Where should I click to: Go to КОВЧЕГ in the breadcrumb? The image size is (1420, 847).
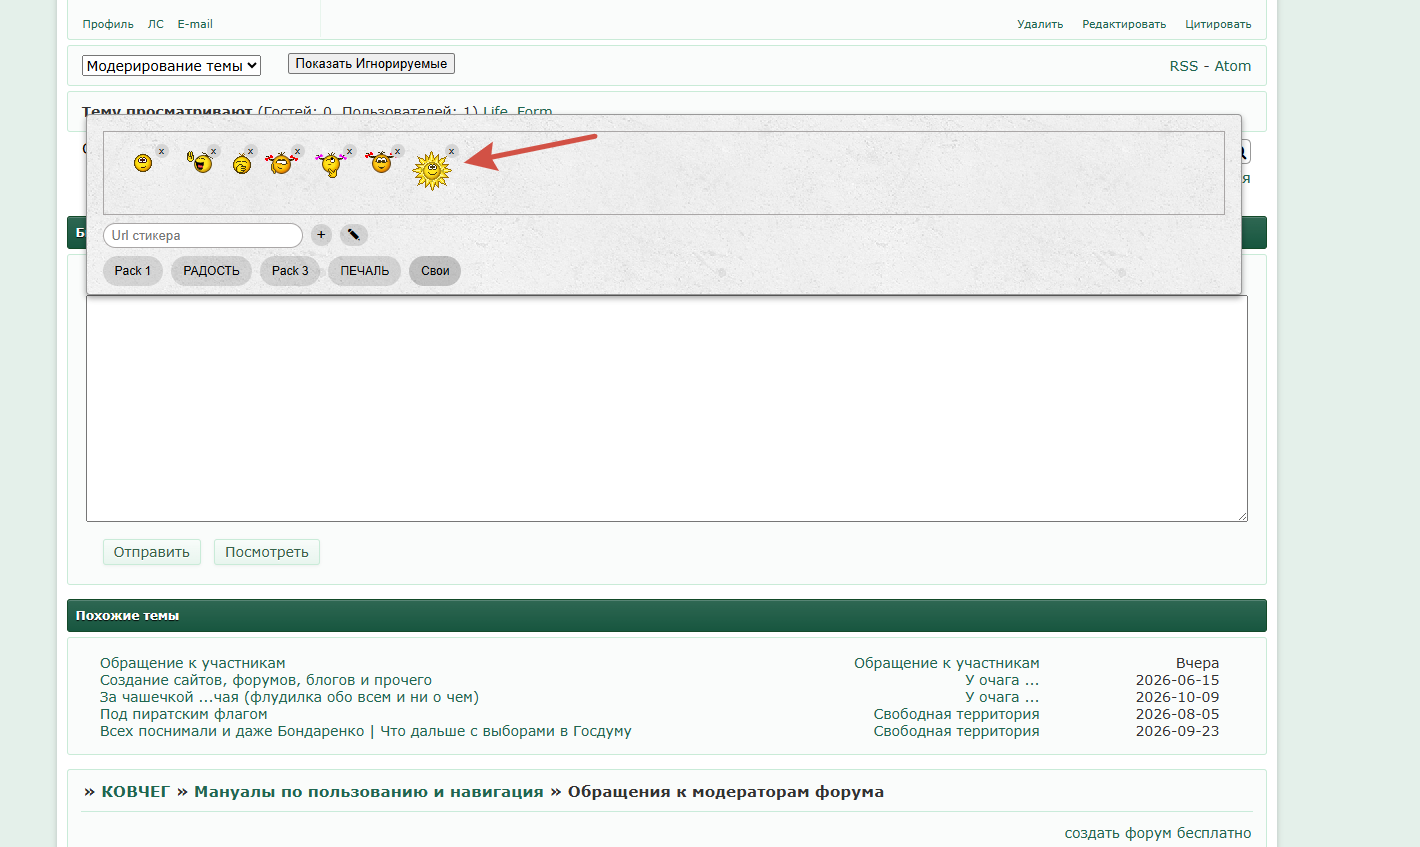point(136,792)
